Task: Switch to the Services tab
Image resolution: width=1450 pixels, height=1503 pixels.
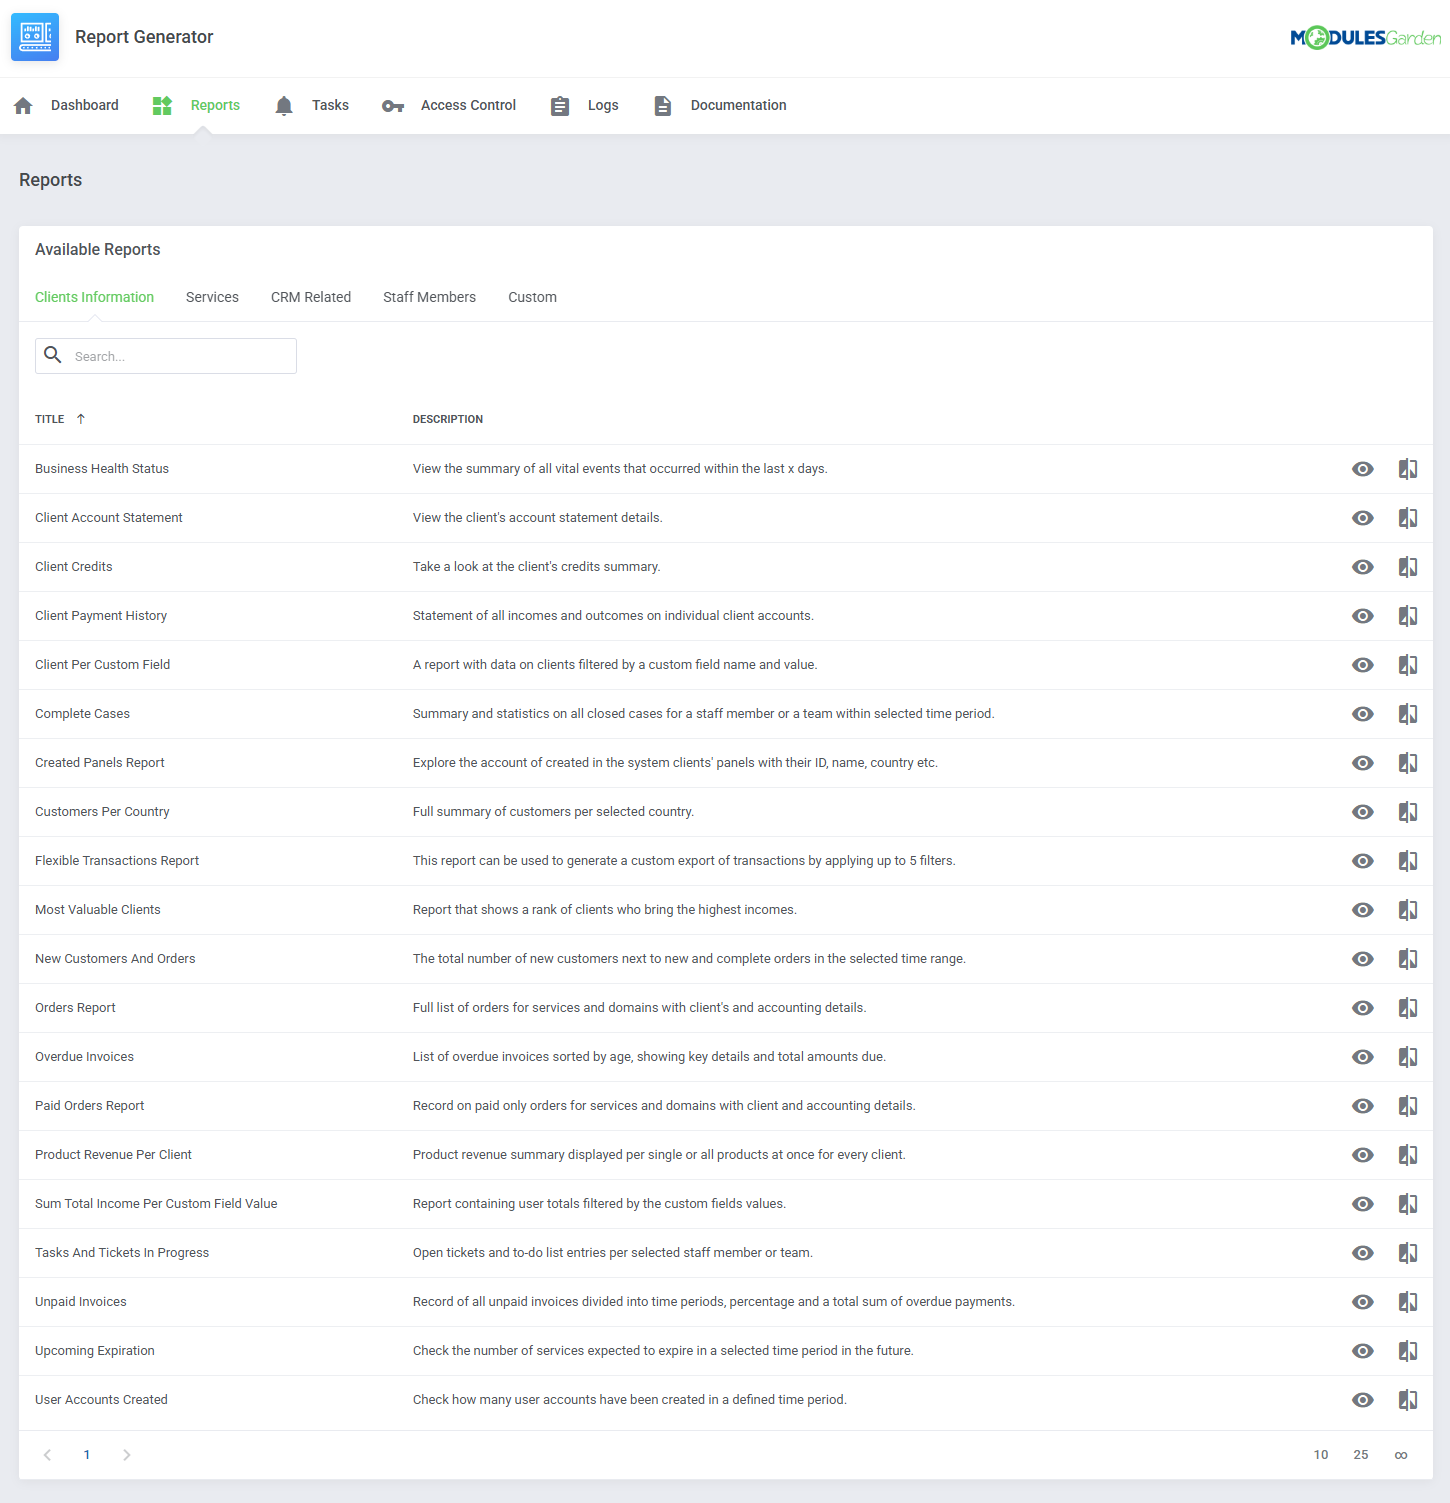Action: tap(212, 296)
